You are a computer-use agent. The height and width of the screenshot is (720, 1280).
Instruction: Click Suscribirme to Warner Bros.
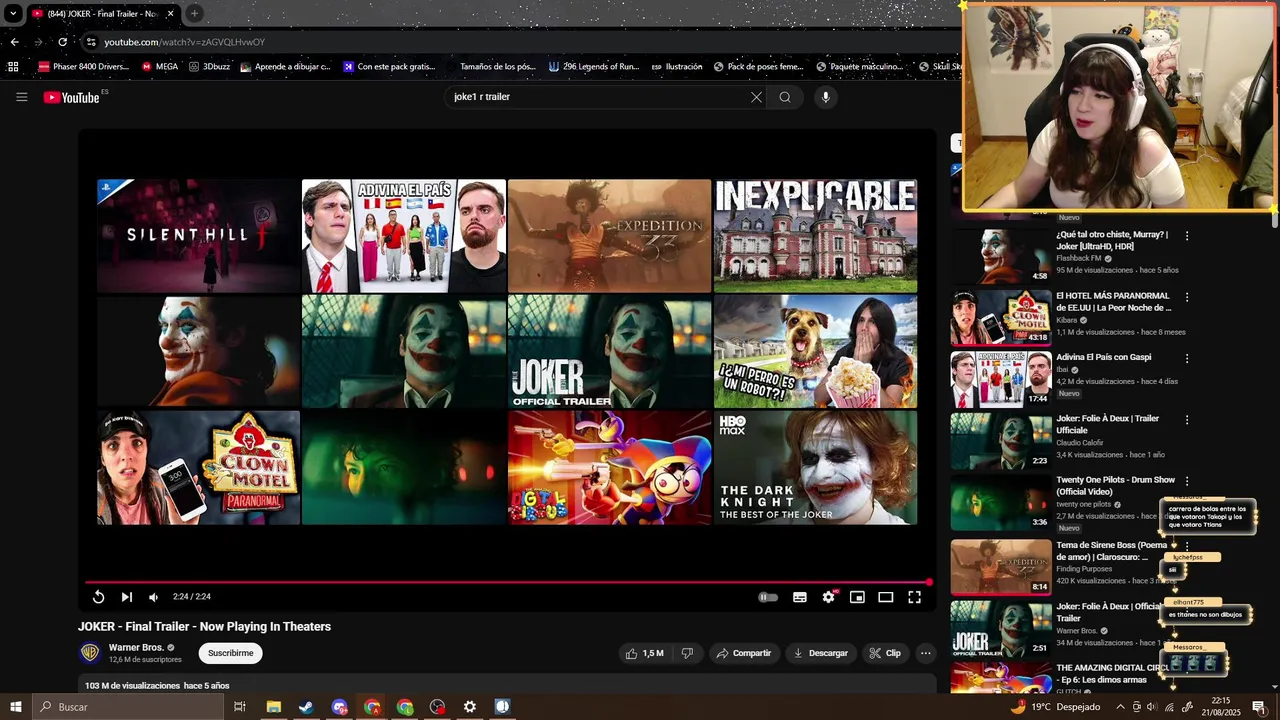(231, 653)
